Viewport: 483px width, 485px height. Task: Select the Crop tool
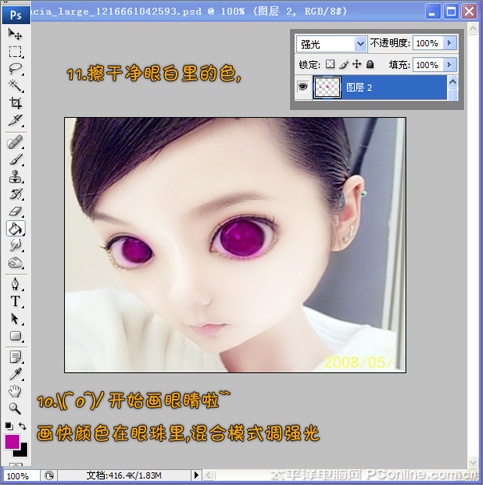point(15,103)
